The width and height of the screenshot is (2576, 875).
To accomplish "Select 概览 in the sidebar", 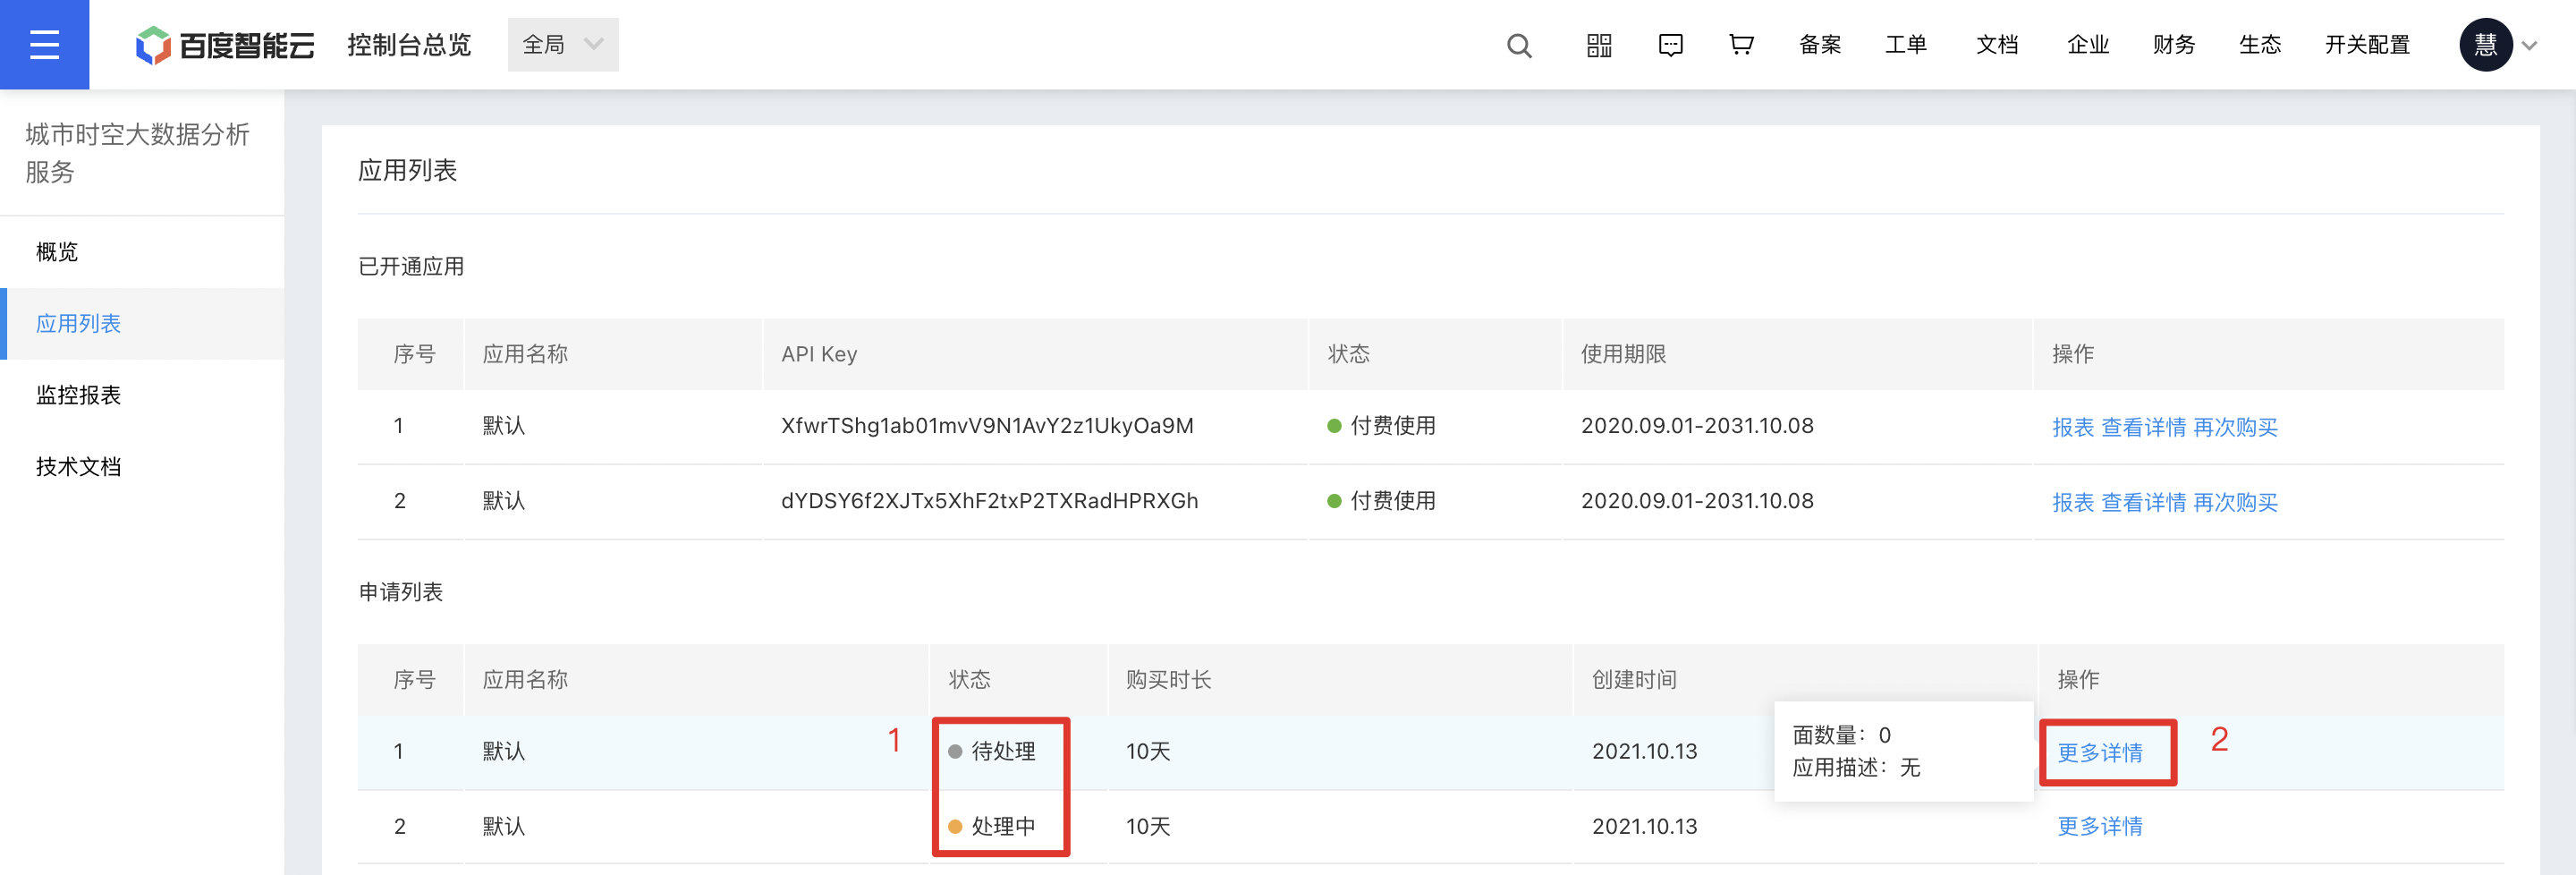I will click(x=142, y=252).
